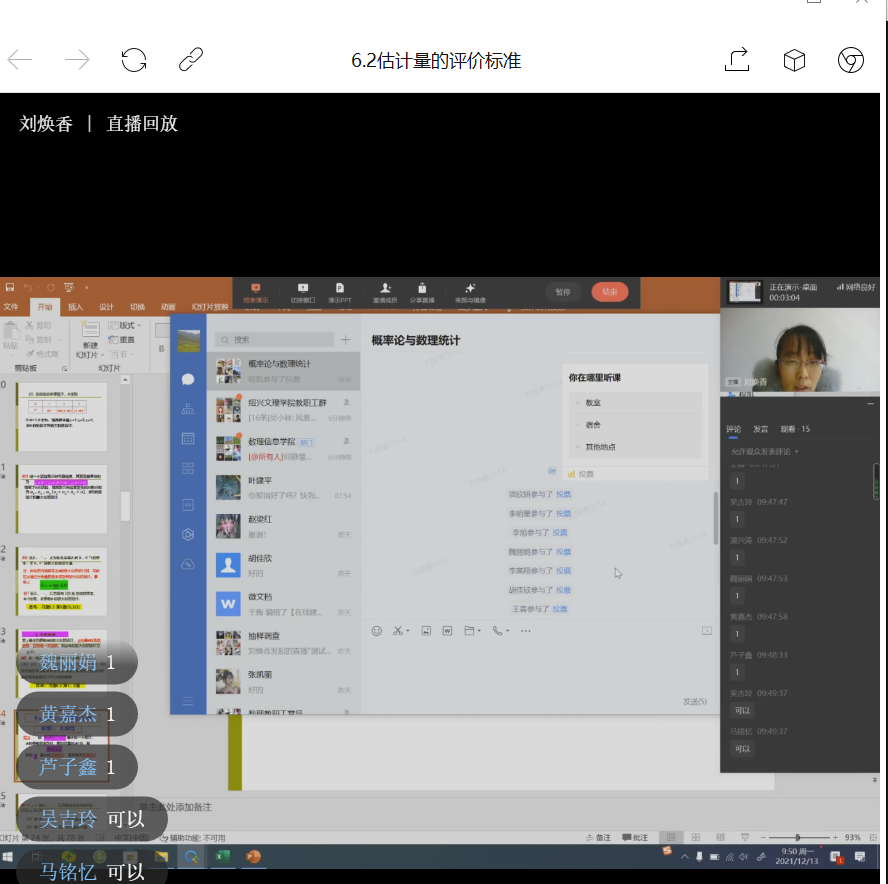The height and width of the screenshot is (884, 888).
Task: Click the emoji icon in chat input bar
Action: coord(377,631)
